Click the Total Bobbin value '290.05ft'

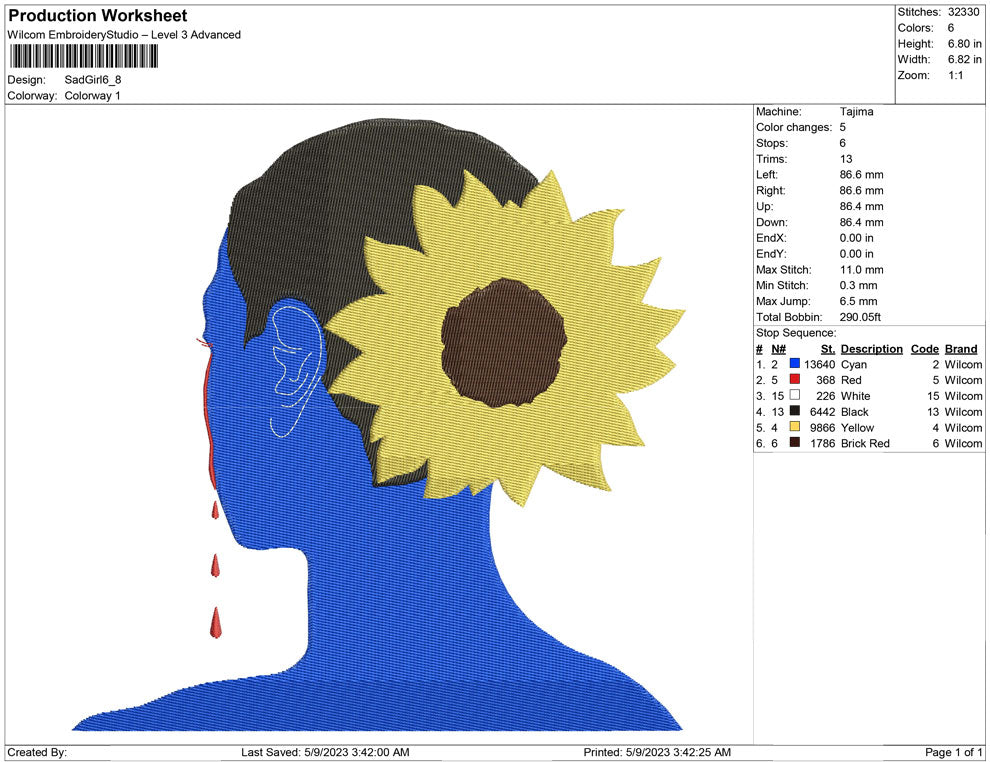[860, 317]
